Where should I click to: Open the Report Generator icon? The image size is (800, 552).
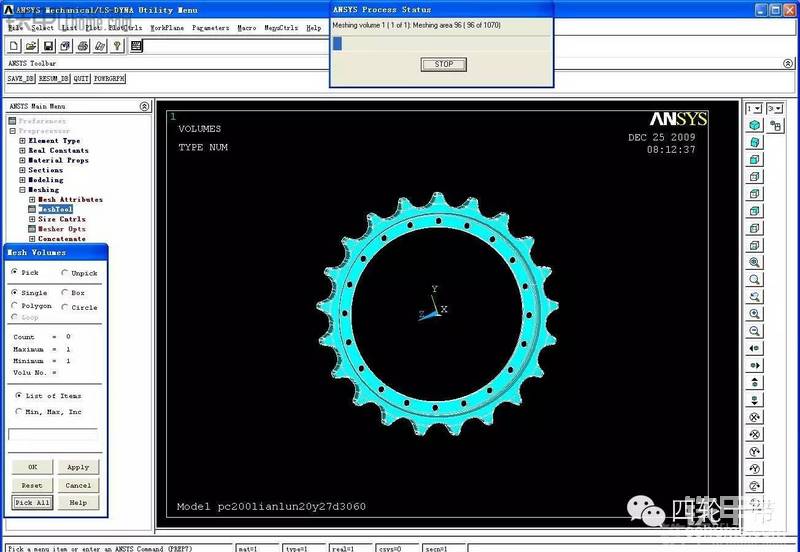pyautogui.click(x=100, y=46)
